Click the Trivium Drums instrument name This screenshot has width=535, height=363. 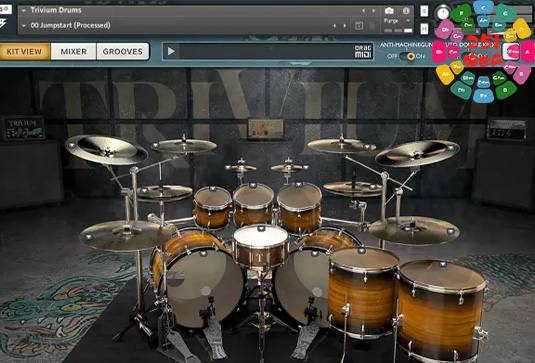tap(56, 10)
